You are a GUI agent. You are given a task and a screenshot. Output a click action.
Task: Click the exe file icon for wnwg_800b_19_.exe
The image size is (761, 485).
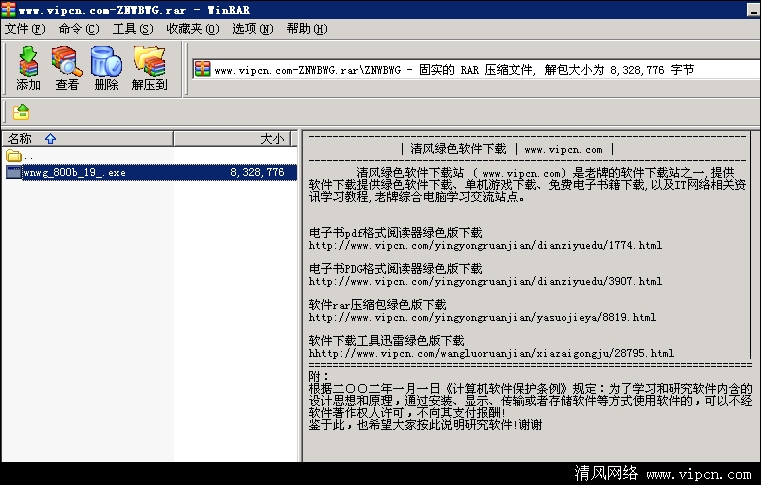click(14, 172)
